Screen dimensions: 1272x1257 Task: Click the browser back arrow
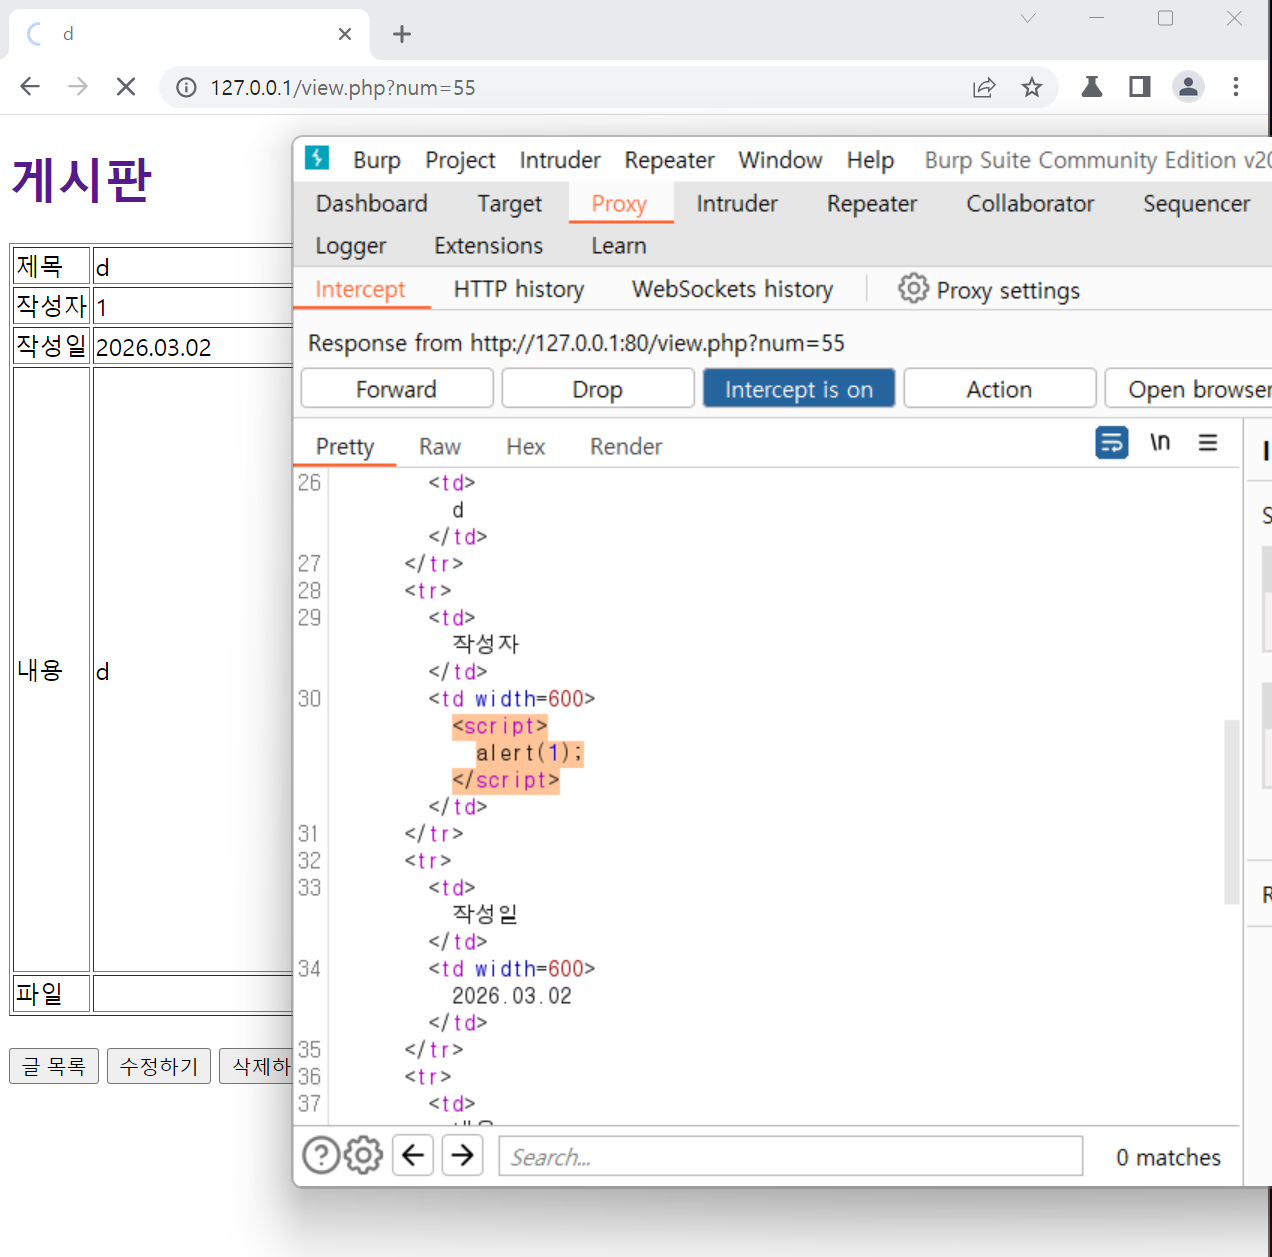[x=30, y=87]
